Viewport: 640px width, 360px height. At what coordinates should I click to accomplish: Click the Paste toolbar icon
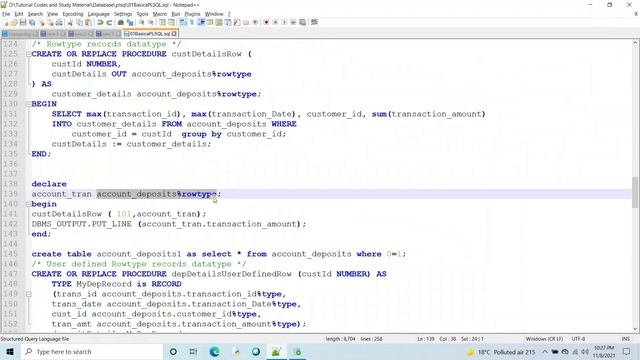tap(88, 22)
